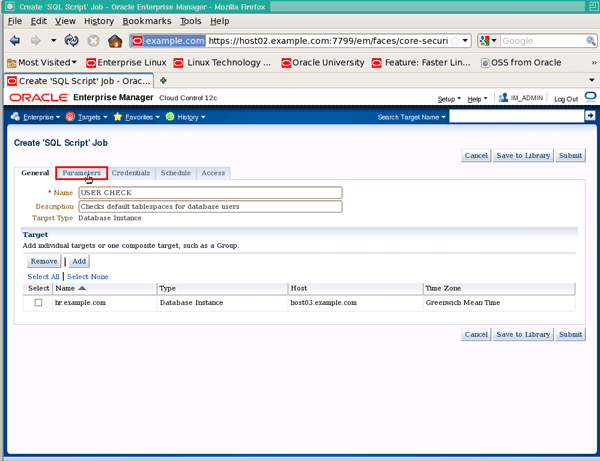Open the Bookmarks menu
This screenshot has width=600, height=461.
point(147,21)
